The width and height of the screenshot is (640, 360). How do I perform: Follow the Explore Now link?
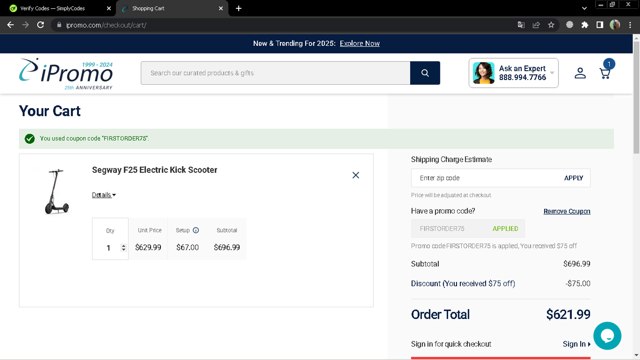click(x=360, y=43)
